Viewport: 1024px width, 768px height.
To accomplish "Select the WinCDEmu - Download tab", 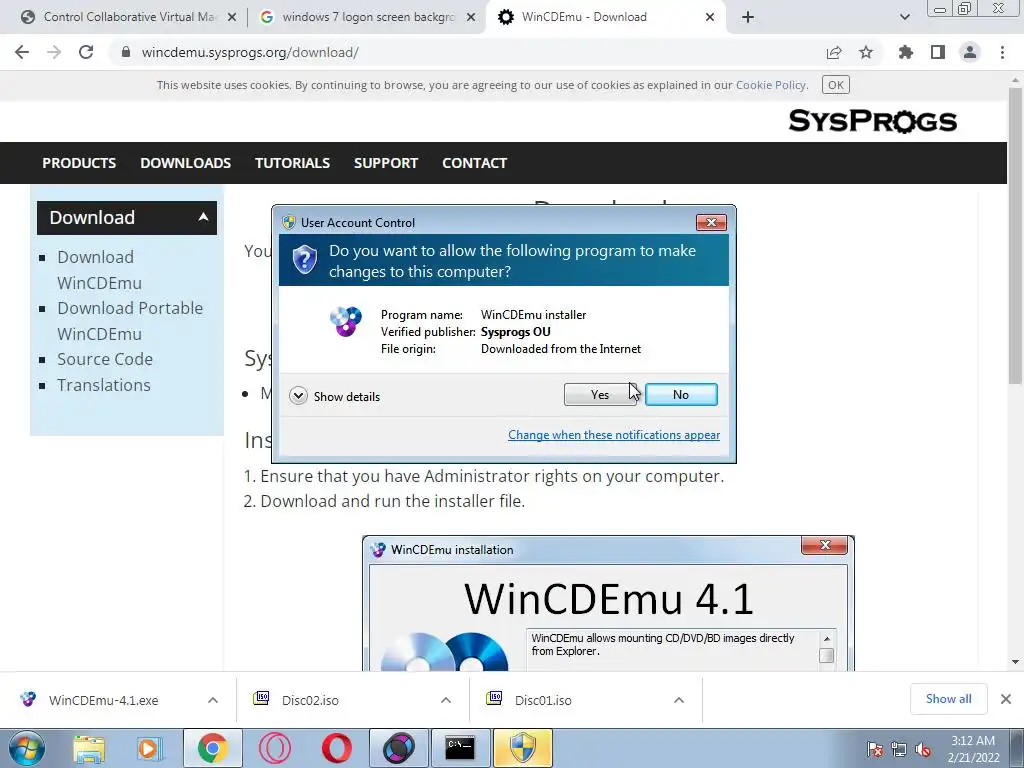I will pyautogui.click(x=604, y=17).
